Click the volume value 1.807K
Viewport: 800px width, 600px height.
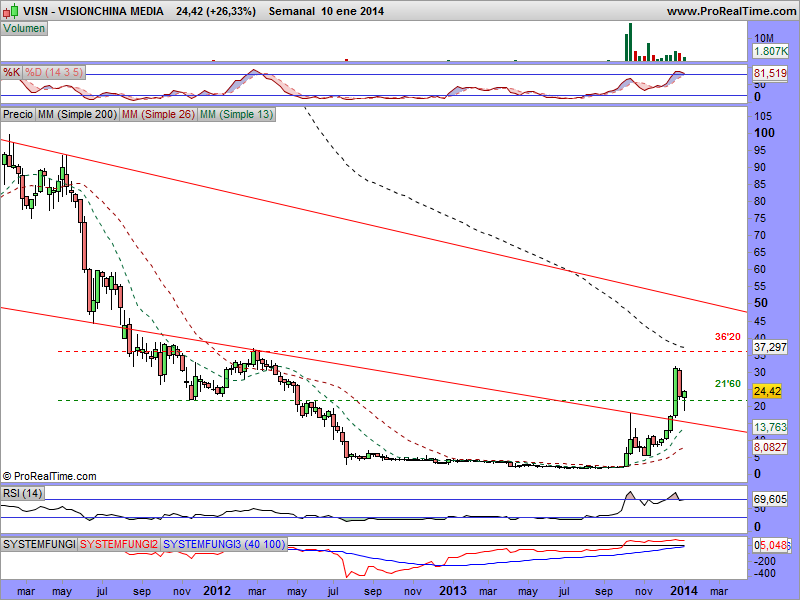pos(770,51)
